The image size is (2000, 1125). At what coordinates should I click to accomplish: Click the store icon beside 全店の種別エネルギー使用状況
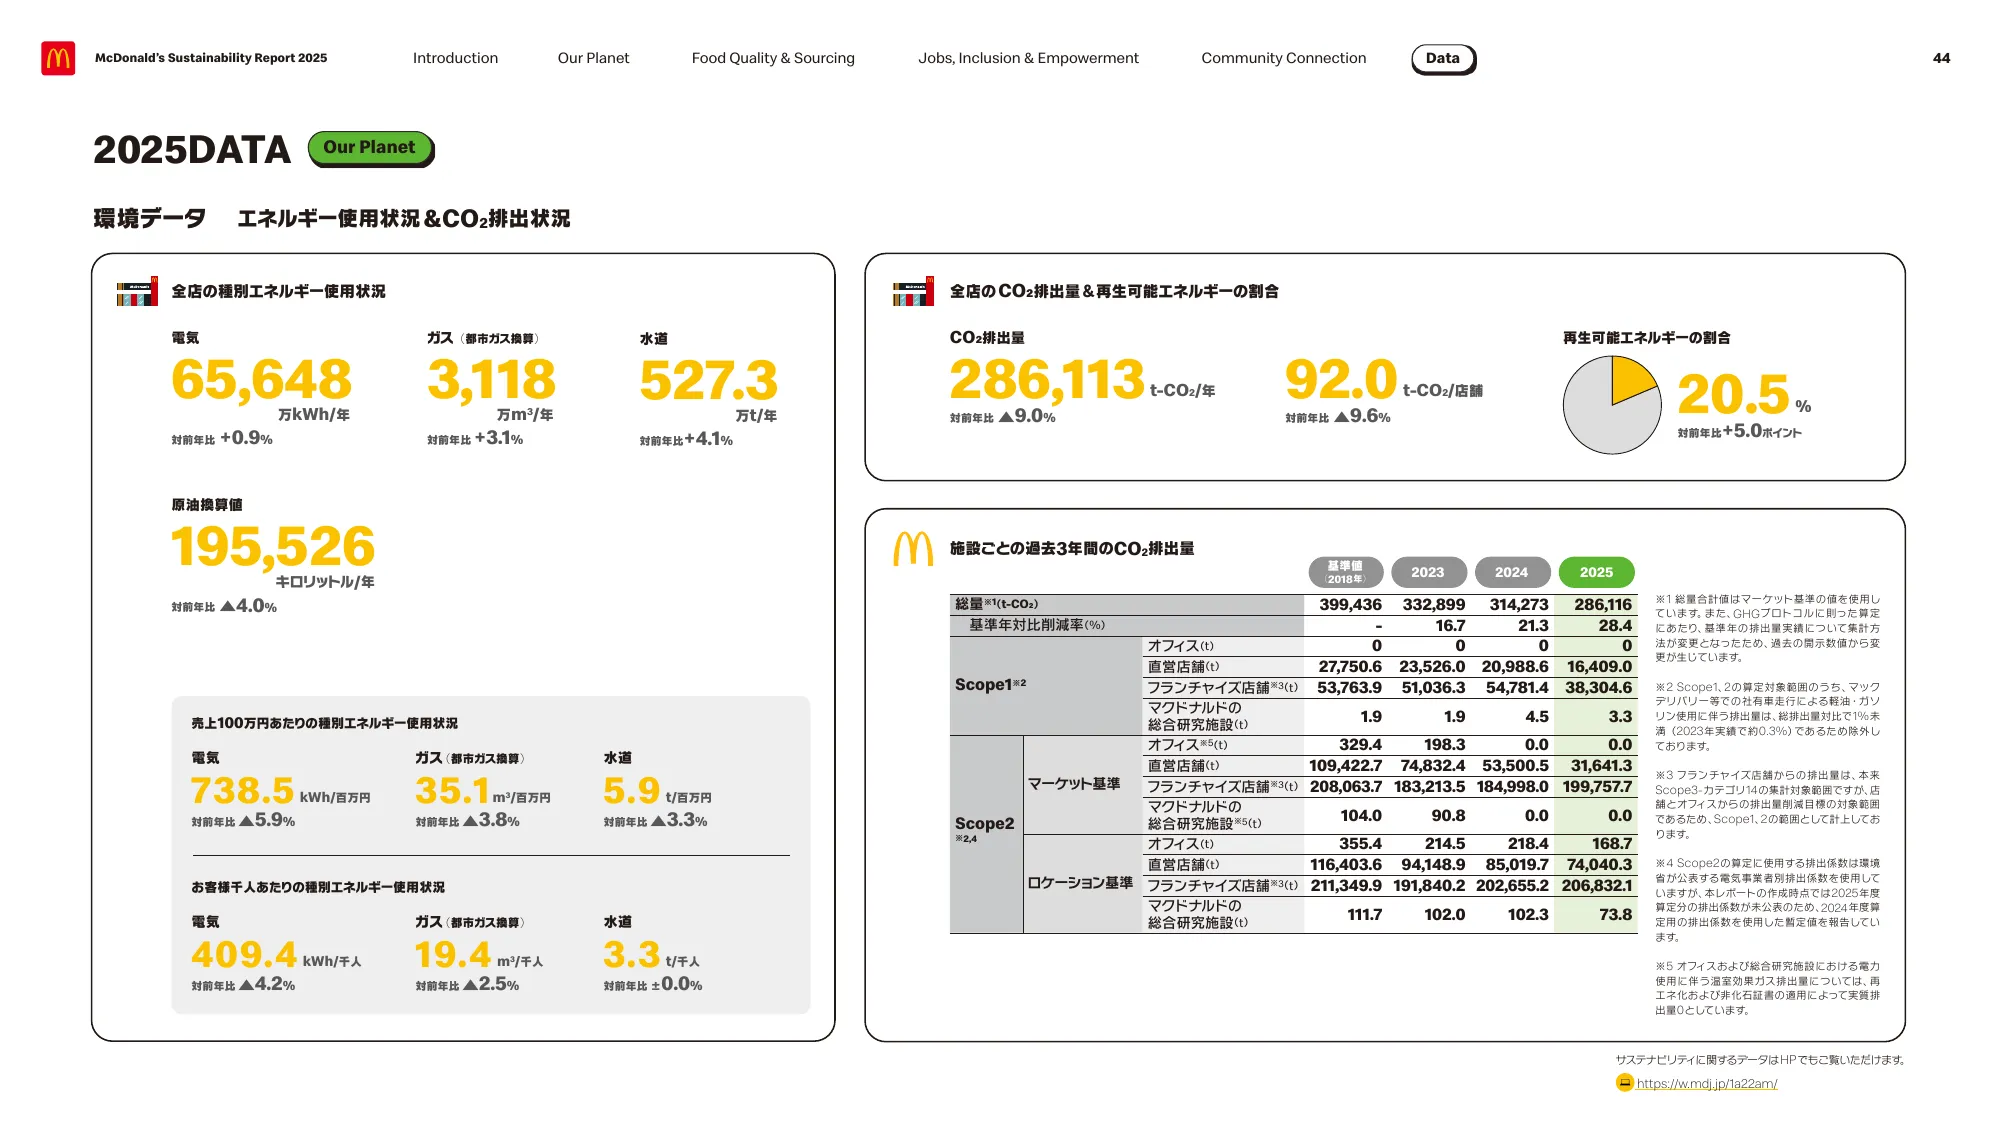pyautogui.click(x=137, y=291)
